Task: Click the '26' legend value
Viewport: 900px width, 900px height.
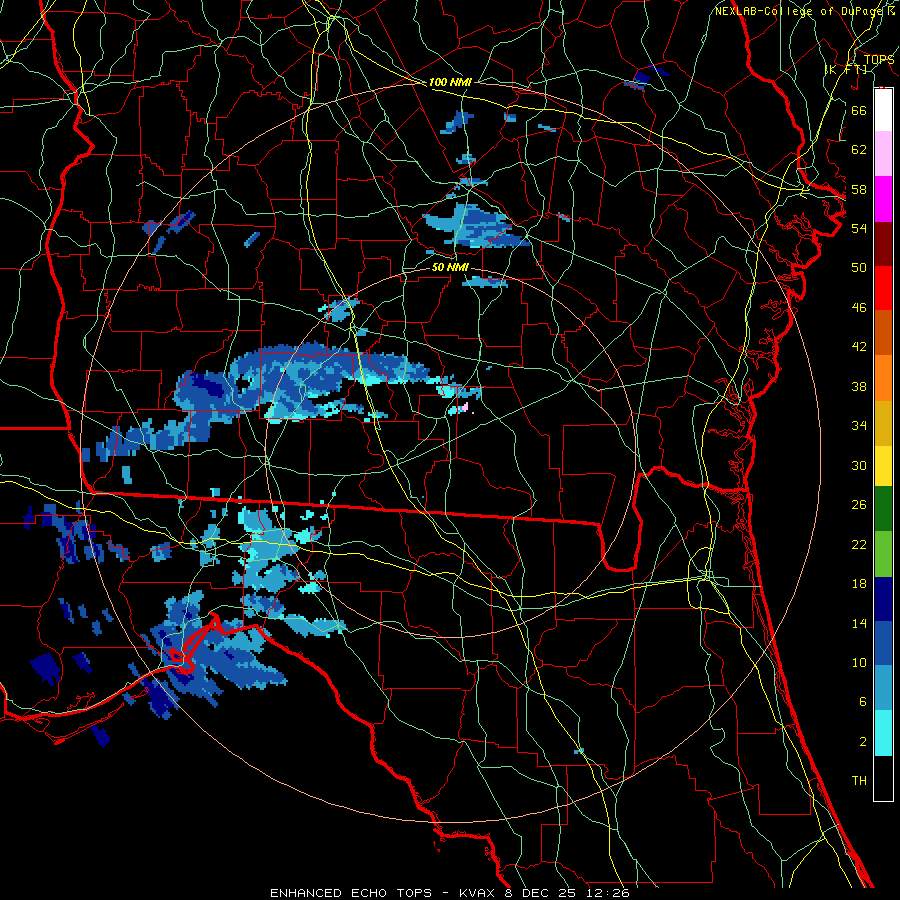Action: [859, 505]
